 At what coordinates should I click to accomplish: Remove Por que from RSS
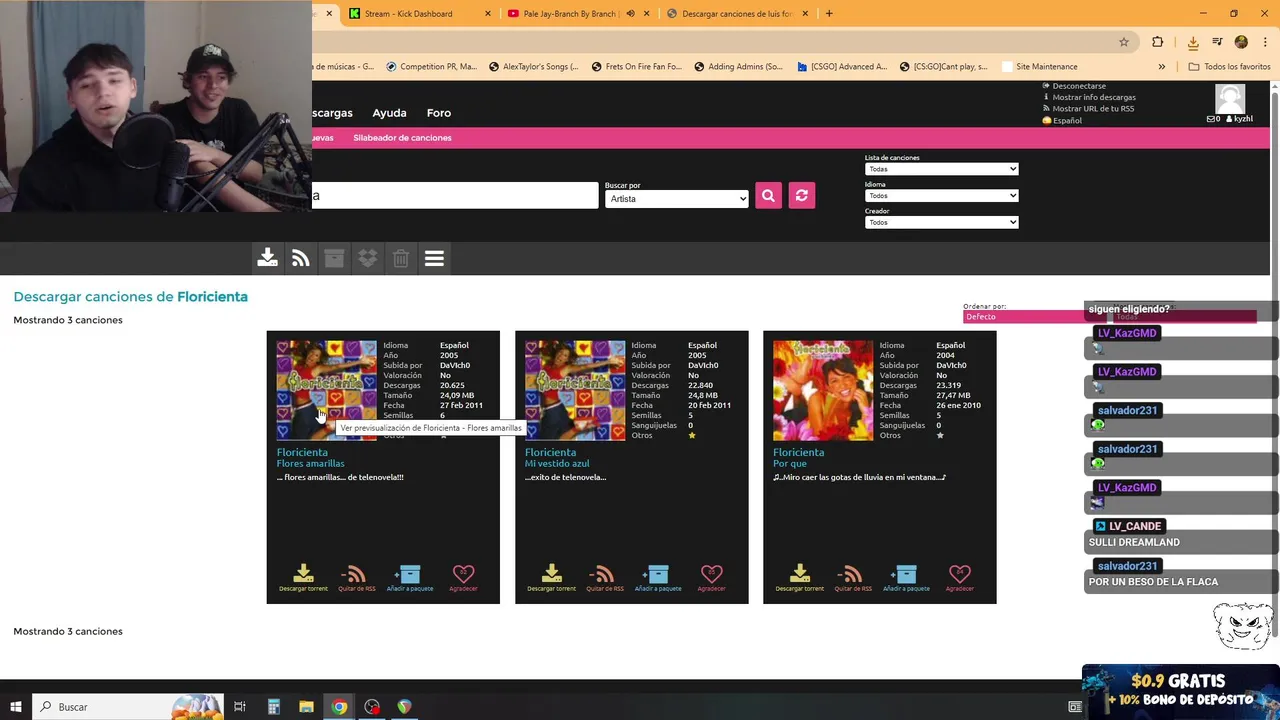(x=852, y=577)
